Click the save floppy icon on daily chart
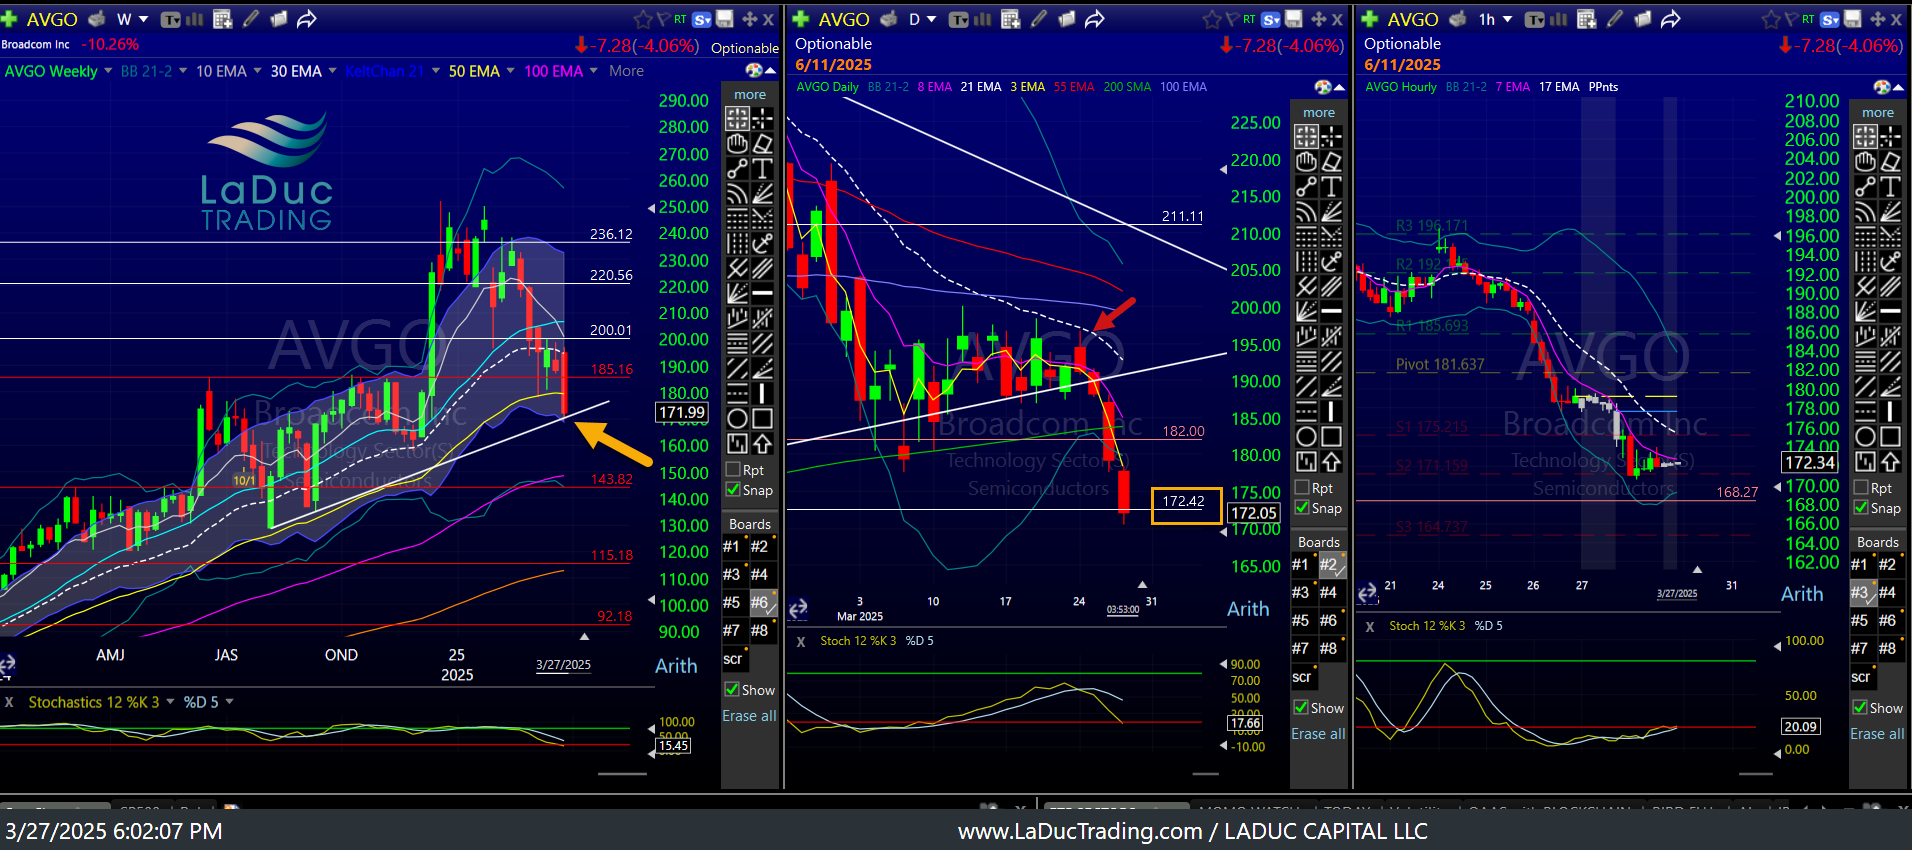This screenshot has width=1912, height=850. 1294,19
